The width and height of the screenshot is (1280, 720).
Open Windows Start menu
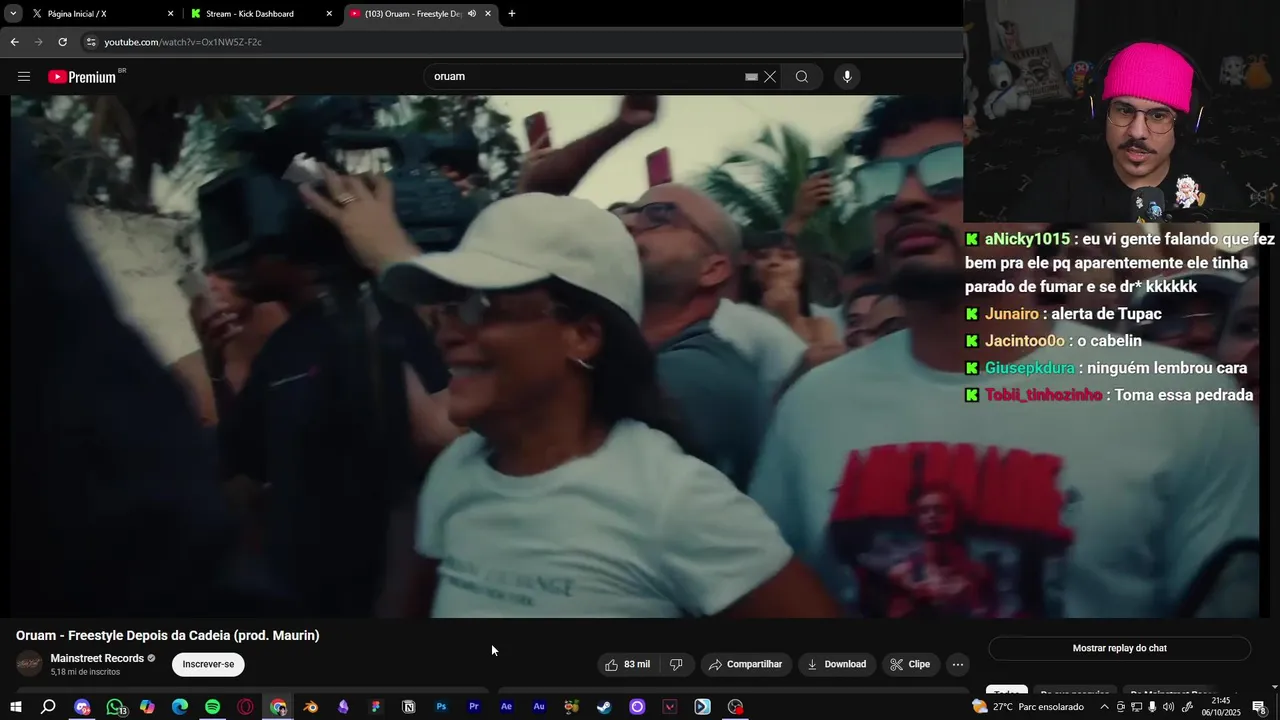16,707
